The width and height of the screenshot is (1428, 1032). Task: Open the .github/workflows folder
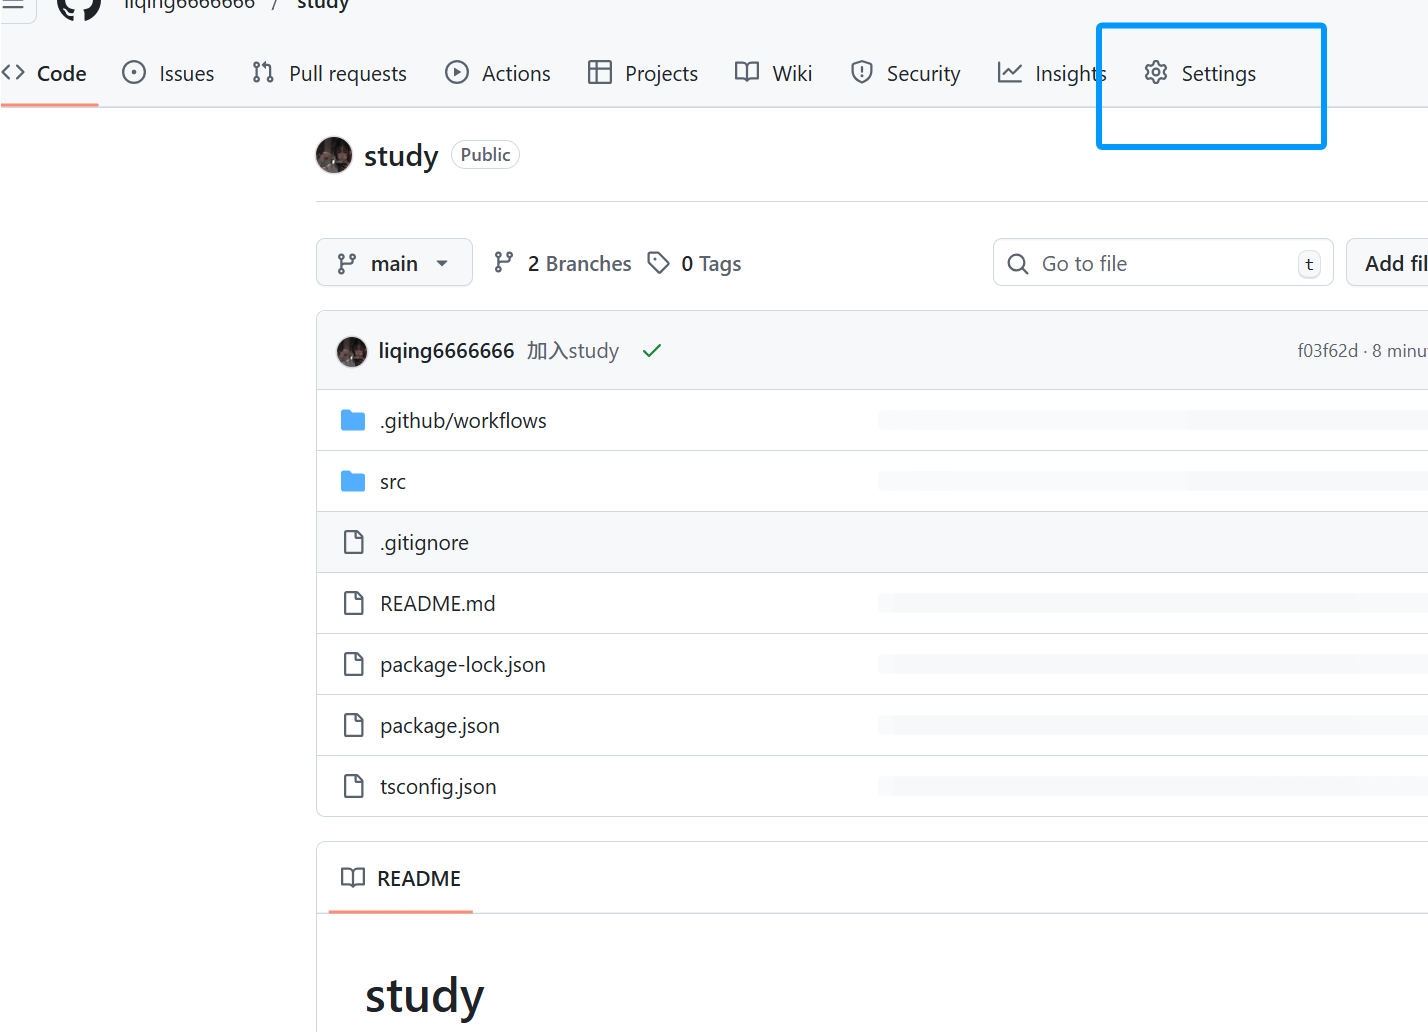pos(463,421)
